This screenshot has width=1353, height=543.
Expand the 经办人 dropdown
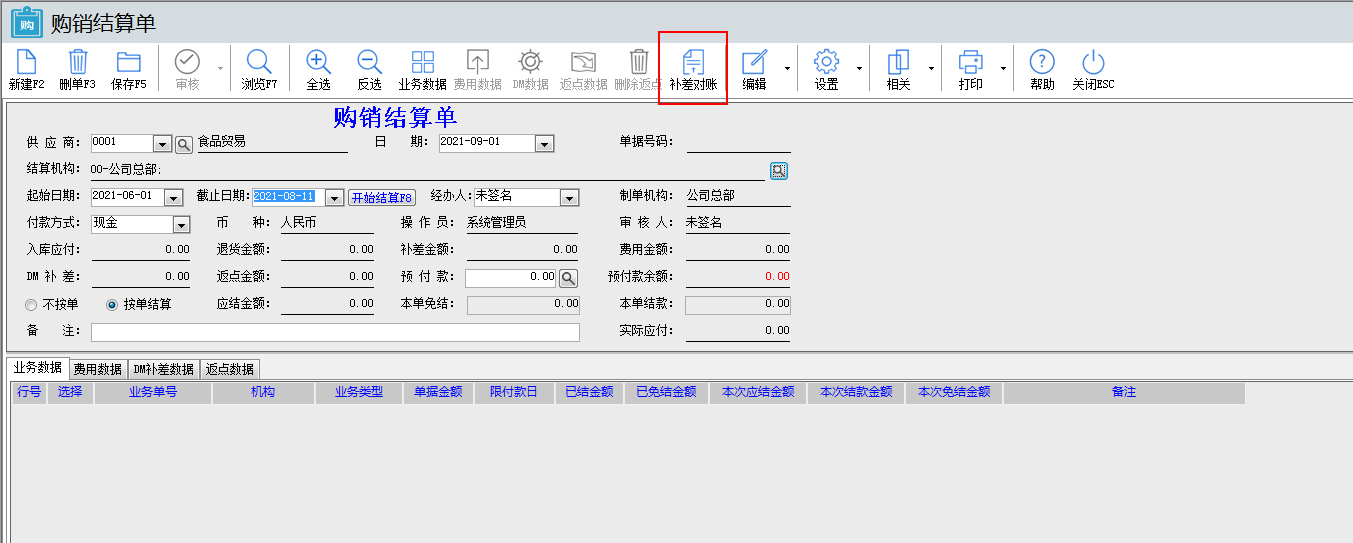[x=569, y=198]
